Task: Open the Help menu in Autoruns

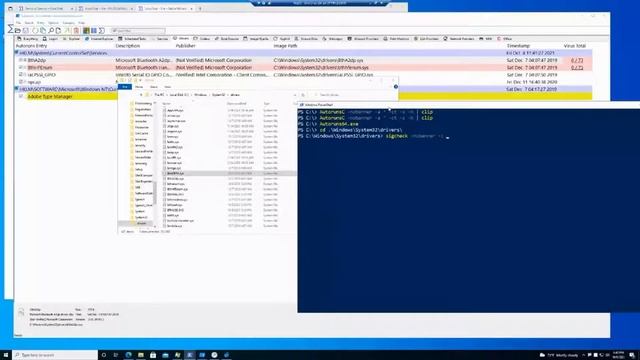Action: [82, 23]
